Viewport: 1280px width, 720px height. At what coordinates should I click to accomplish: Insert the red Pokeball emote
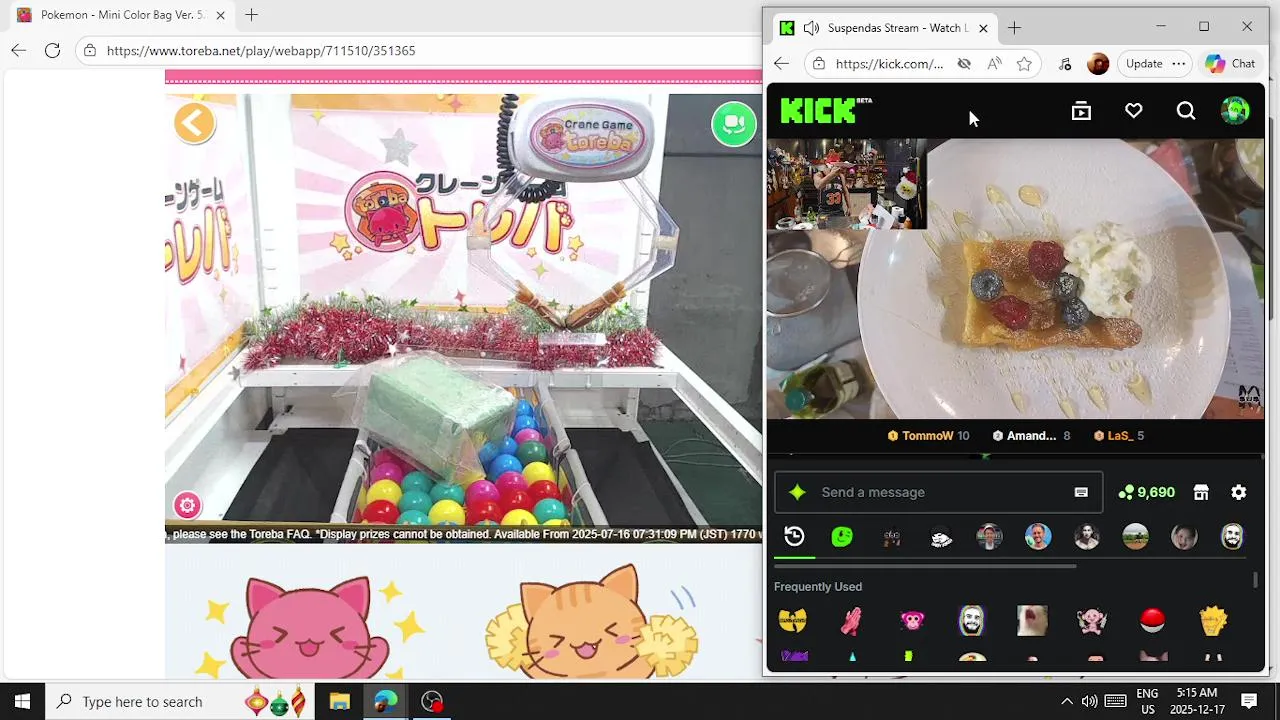(1152, 621)
